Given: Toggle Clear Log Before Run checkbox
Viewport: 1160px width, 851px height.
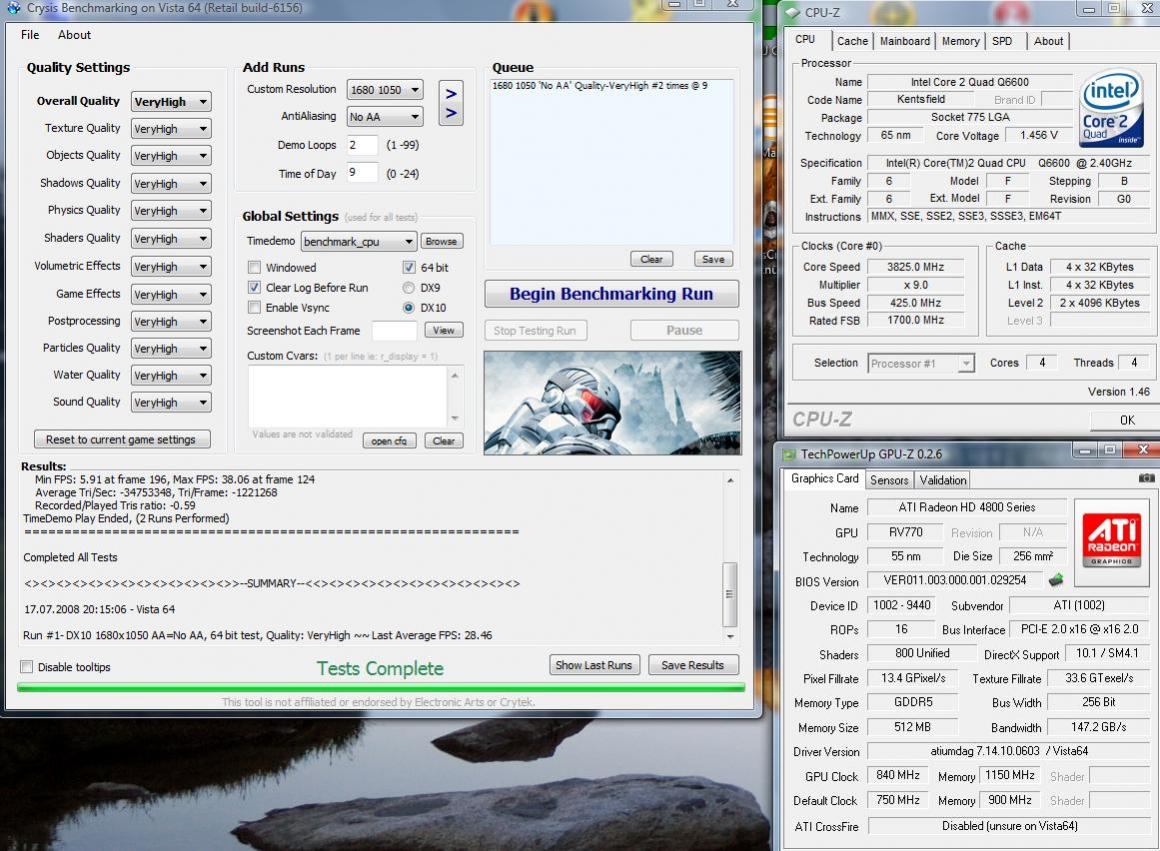Looking at the screenshot, I should pyautogui.click(x=254, y=287).
